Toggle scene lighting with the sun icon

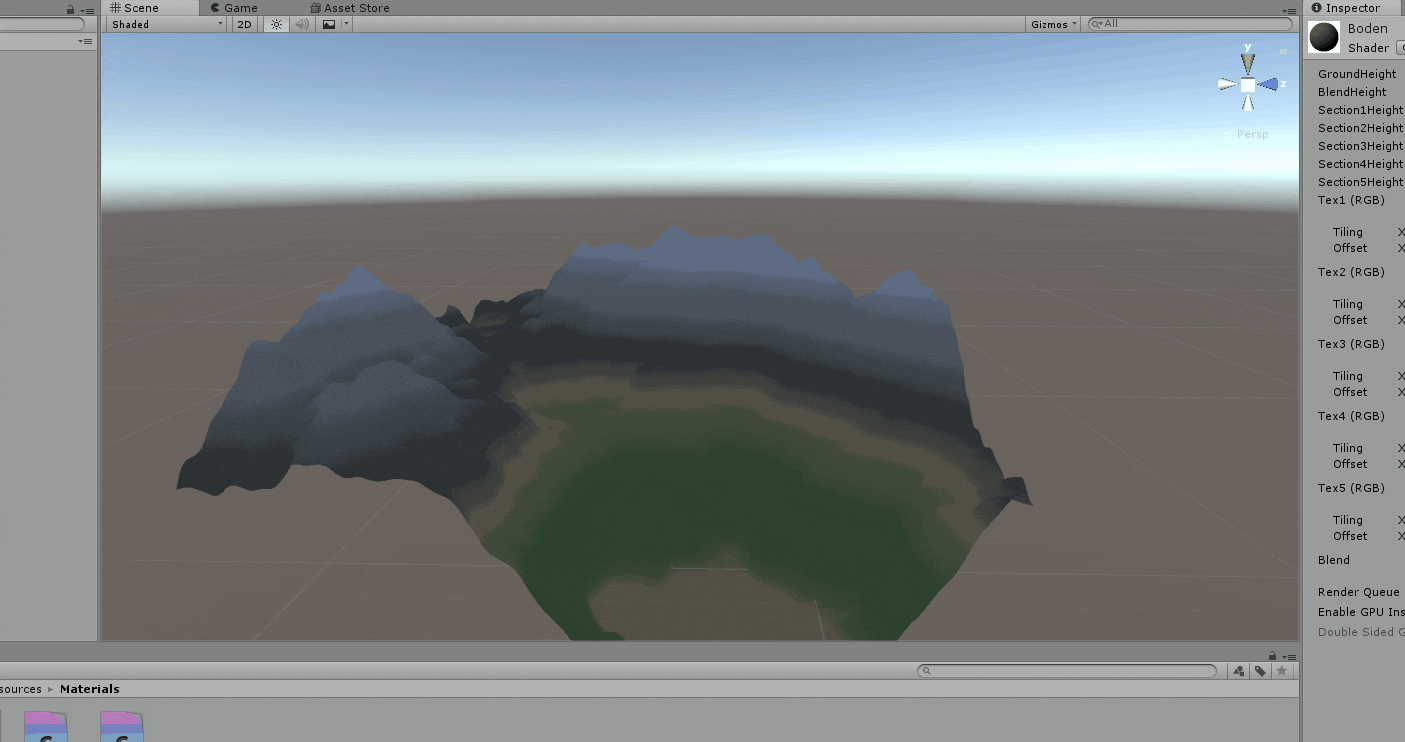coord(275,24)
